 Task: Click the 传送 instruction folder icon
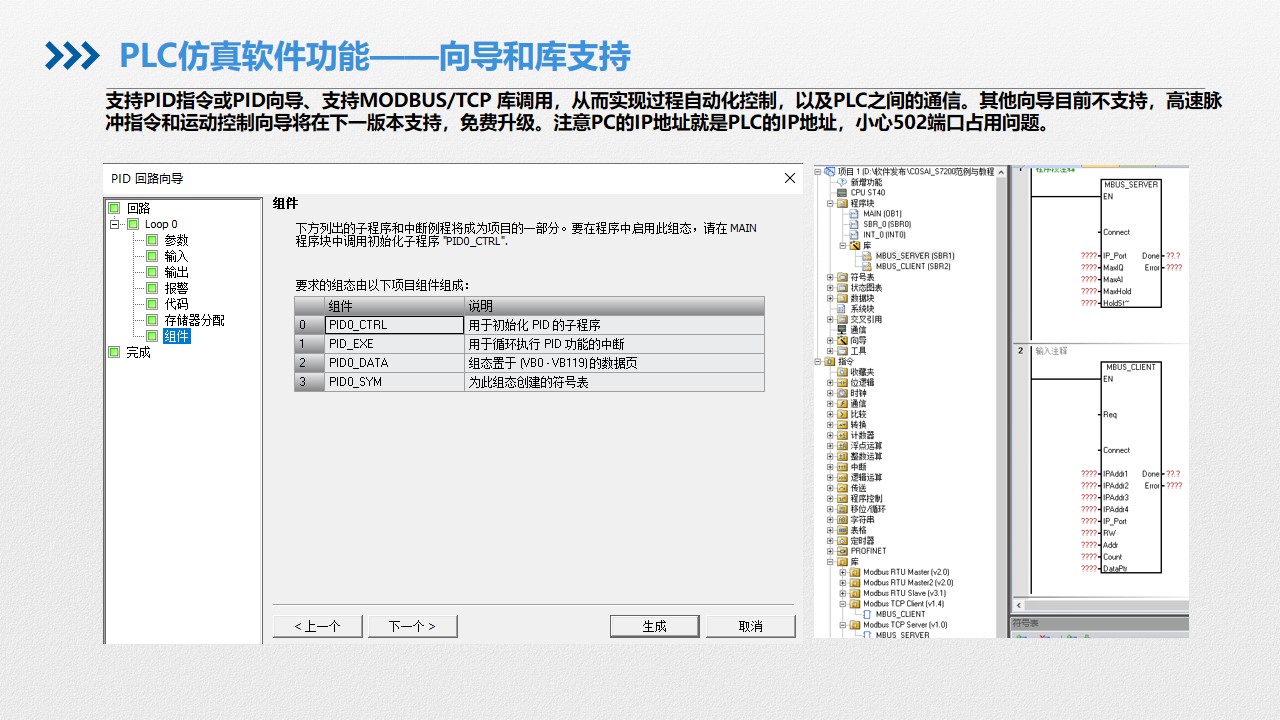tap(842, 488)
